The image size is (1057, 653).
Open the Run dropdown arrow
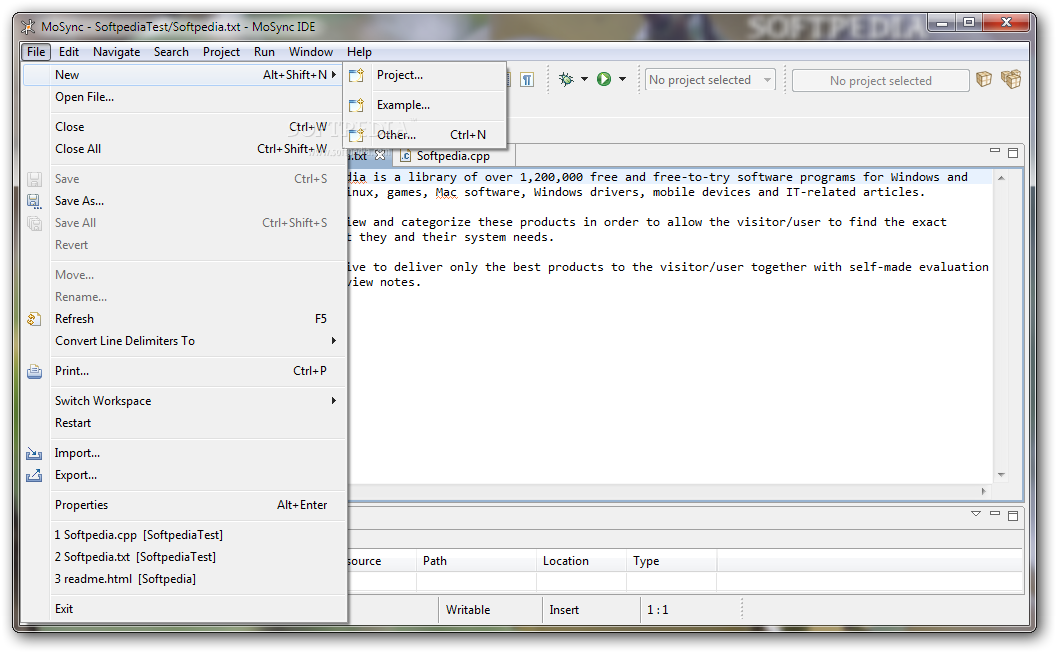[622, 80]
